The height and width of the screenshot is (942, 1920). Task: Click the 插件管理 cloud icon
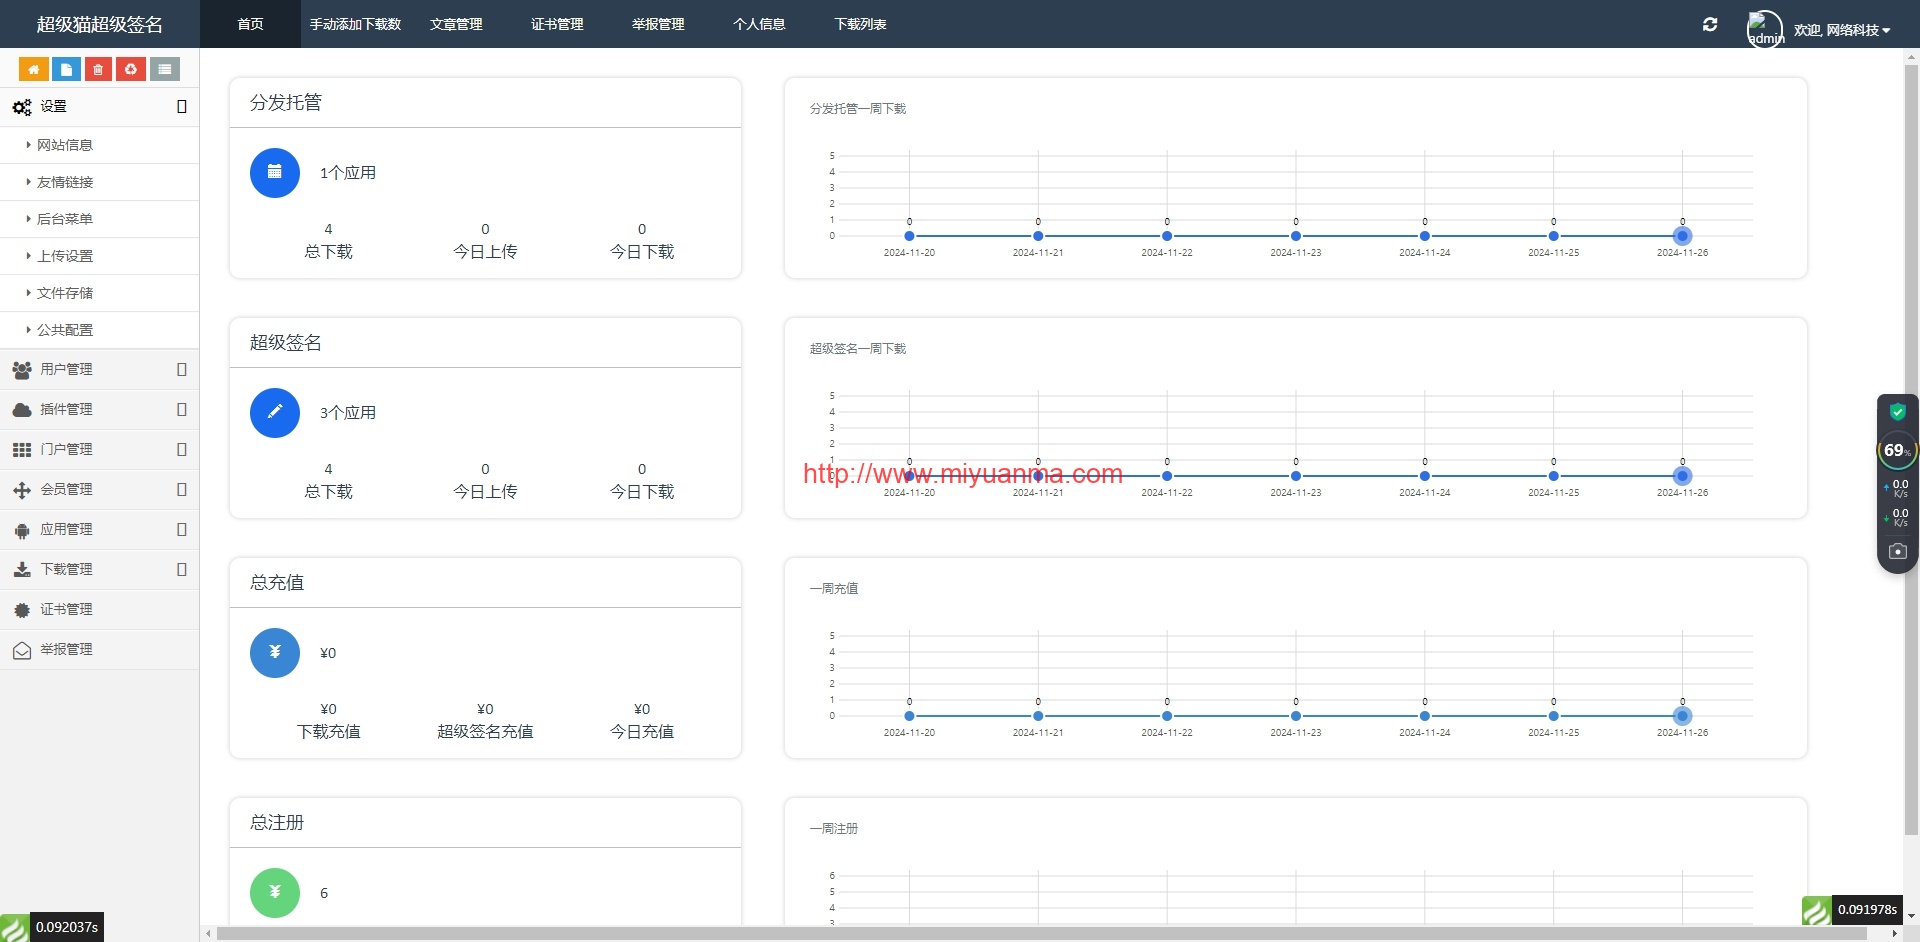coord(22,410)
